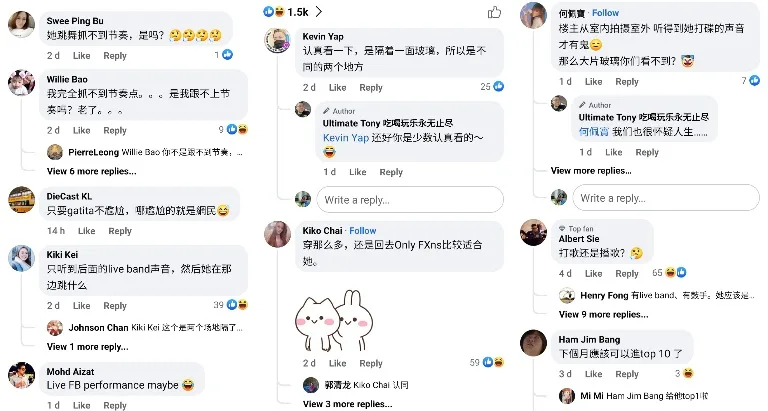The image size is (768, 411).
Task: Like Ham Jim Bang's comment
Action: 593,374
